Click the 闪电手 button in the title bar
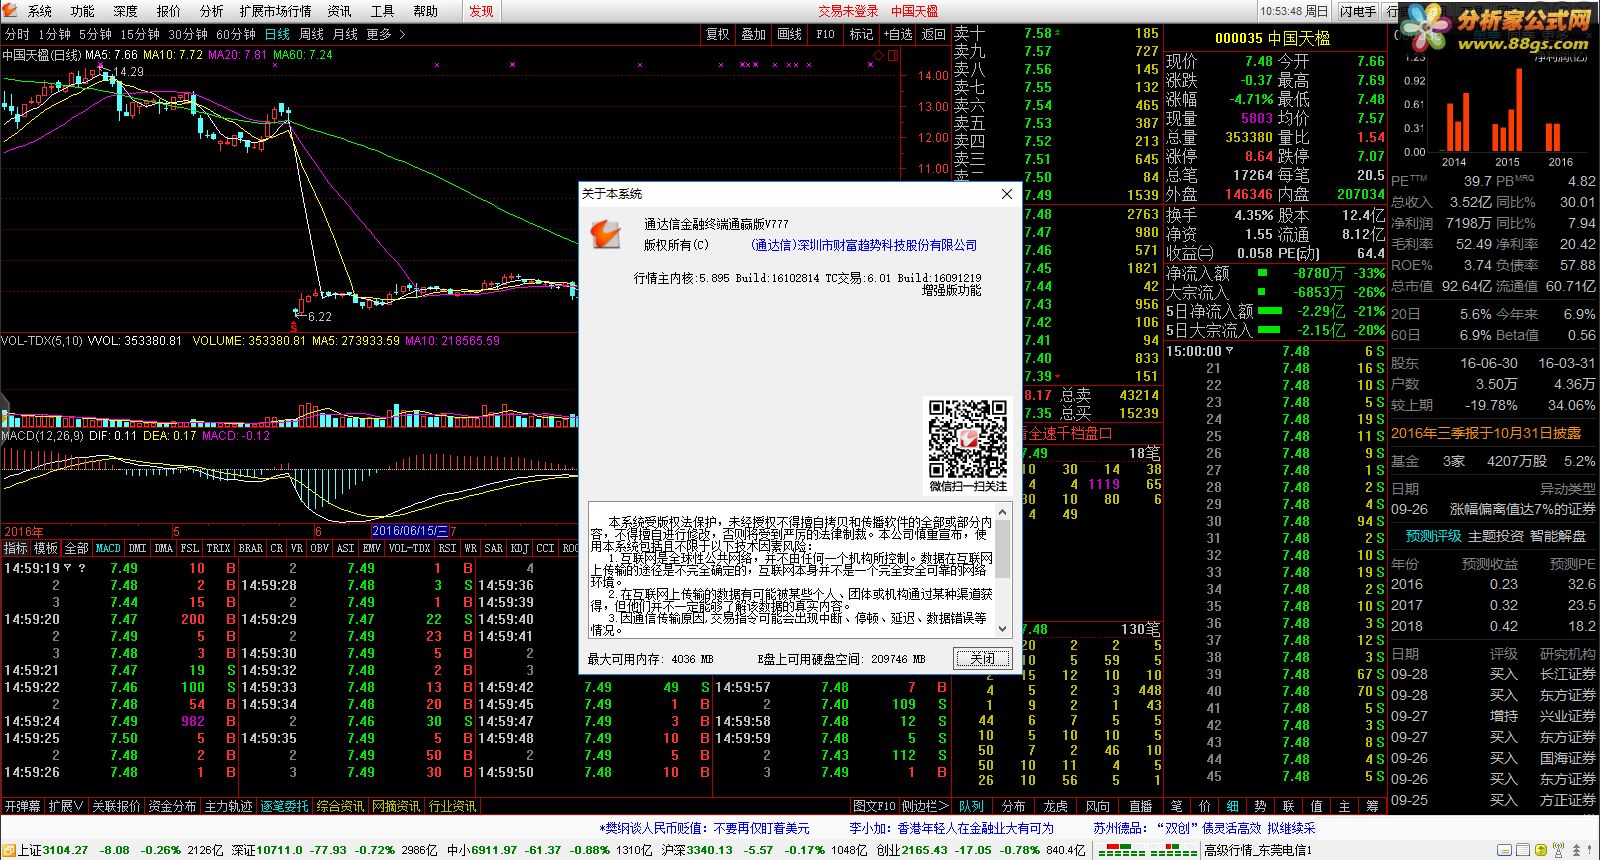The height and width of the screenshot is (860, 1600). (x=1358, y=11)
